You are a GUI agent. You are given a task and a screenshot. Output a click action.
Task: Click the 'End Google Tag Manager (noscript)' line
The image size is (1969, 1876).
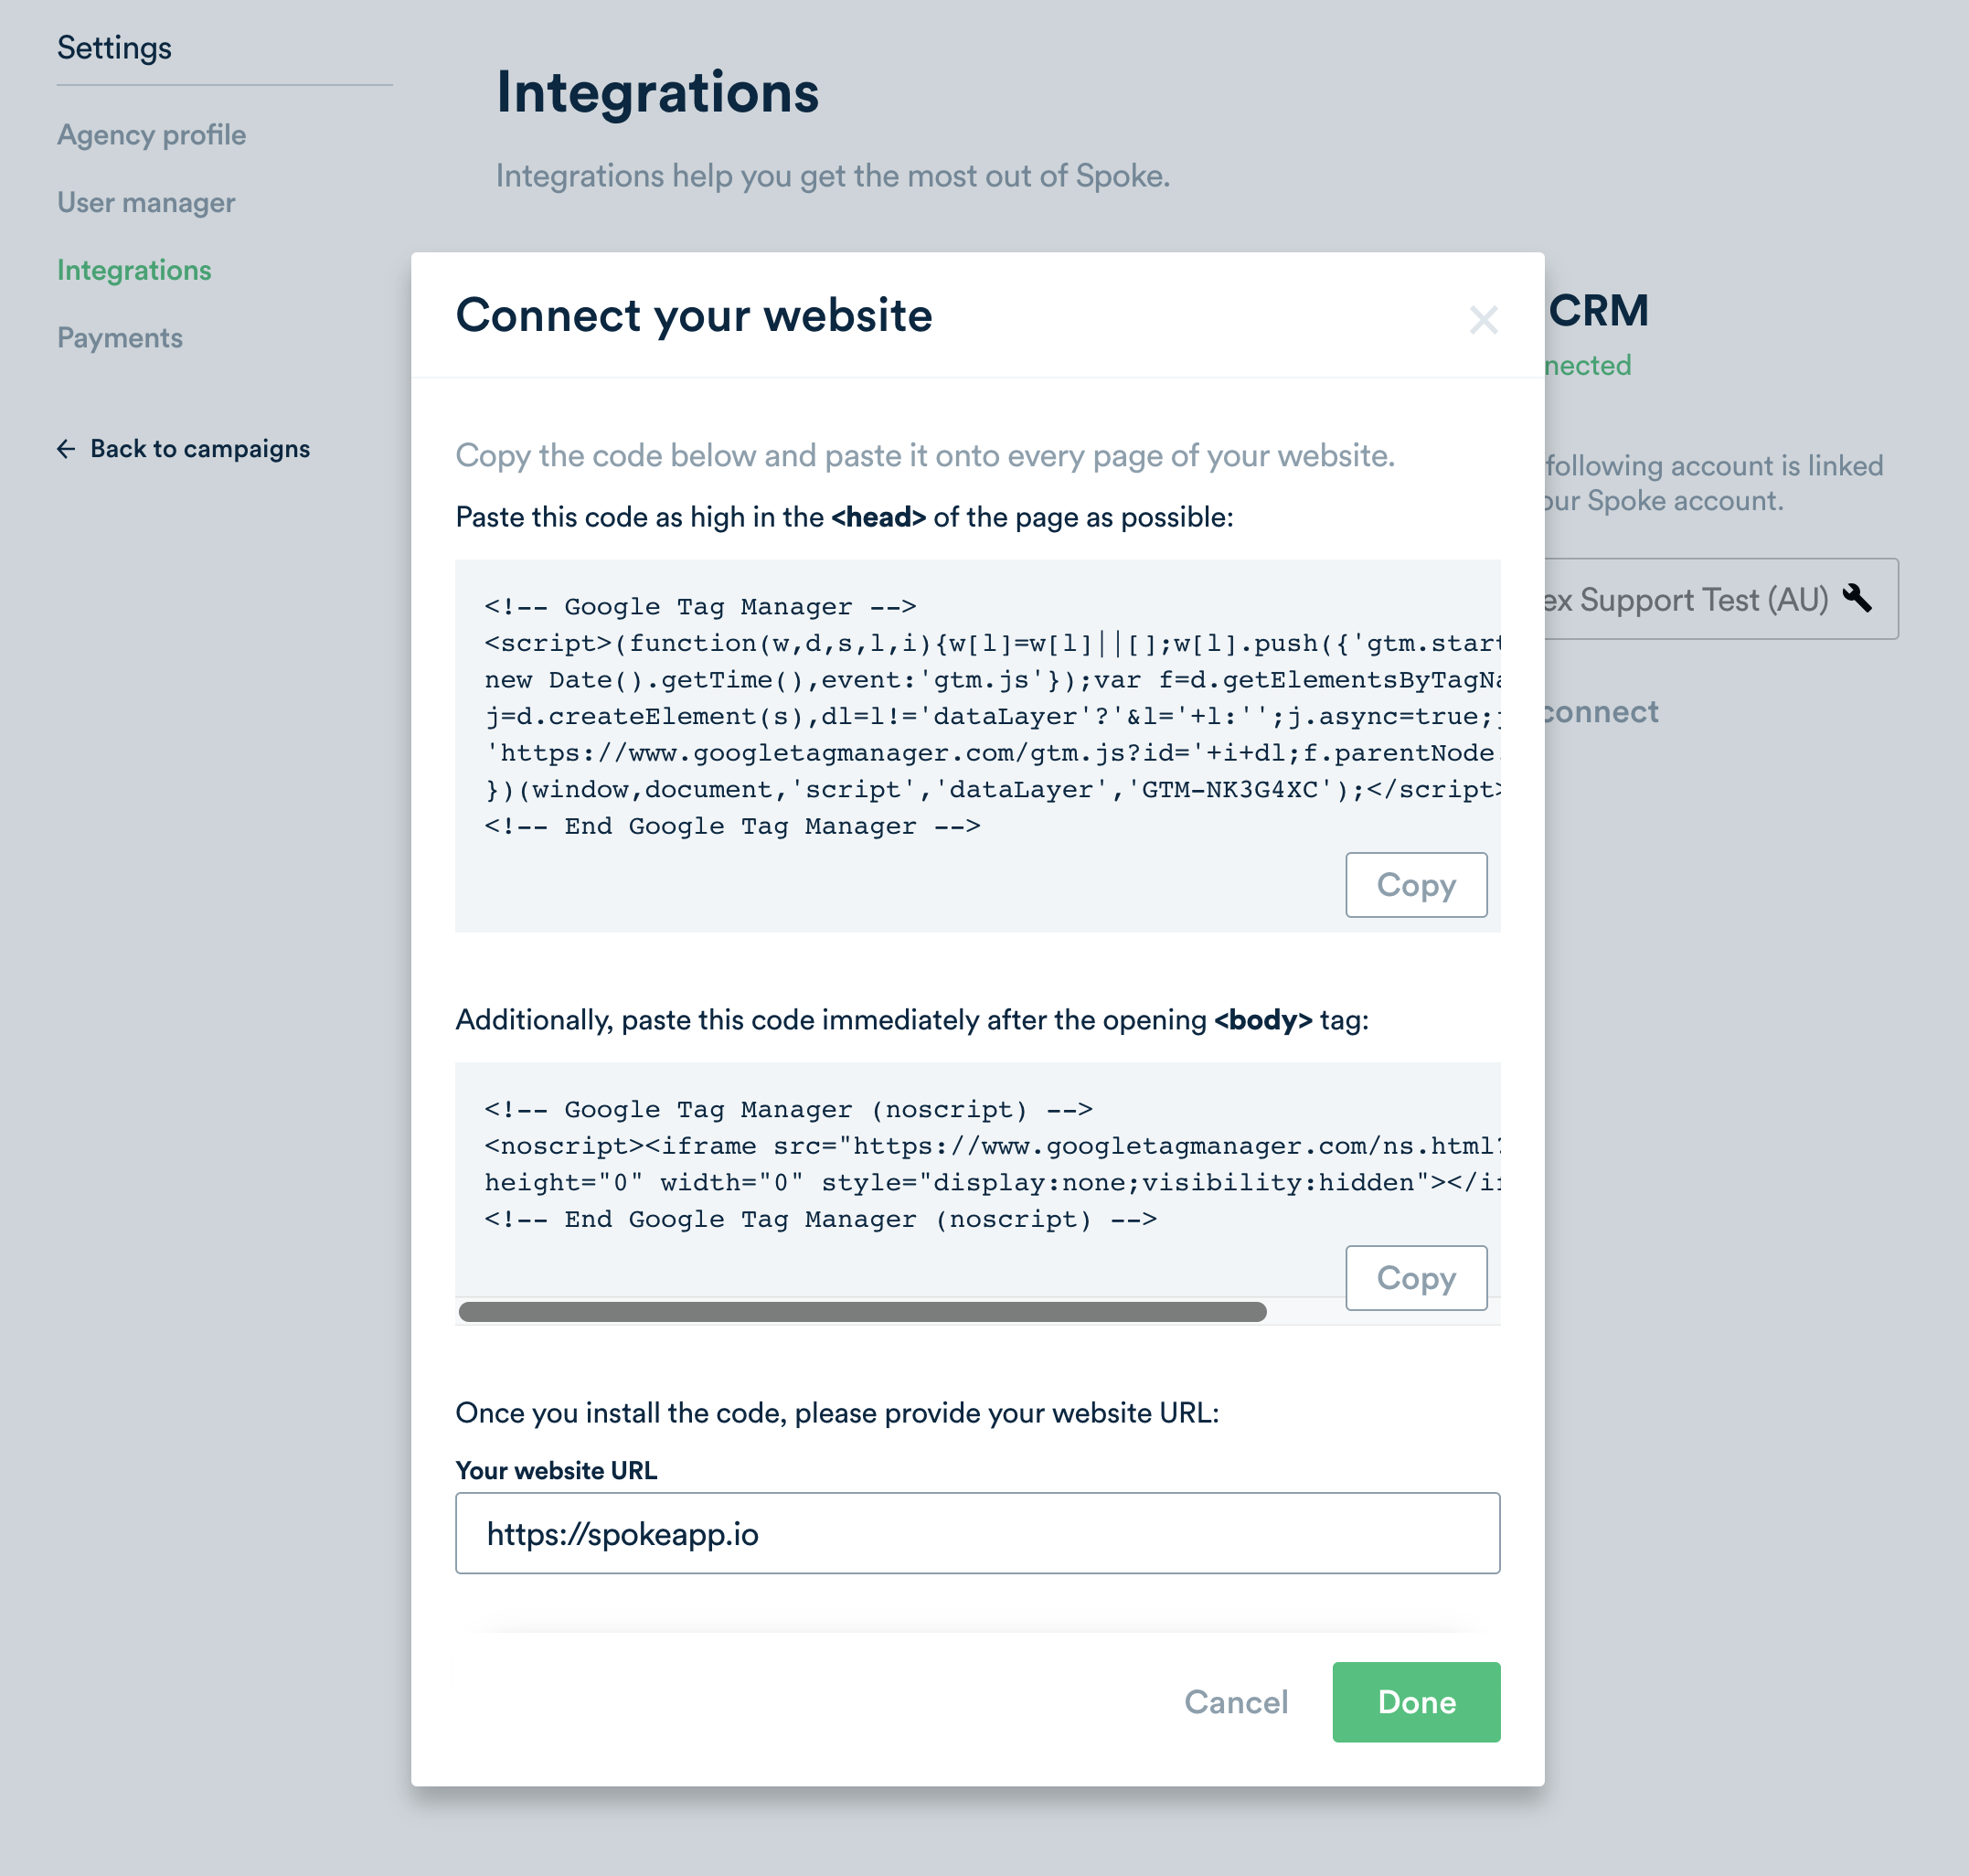tap(820, 1219)
